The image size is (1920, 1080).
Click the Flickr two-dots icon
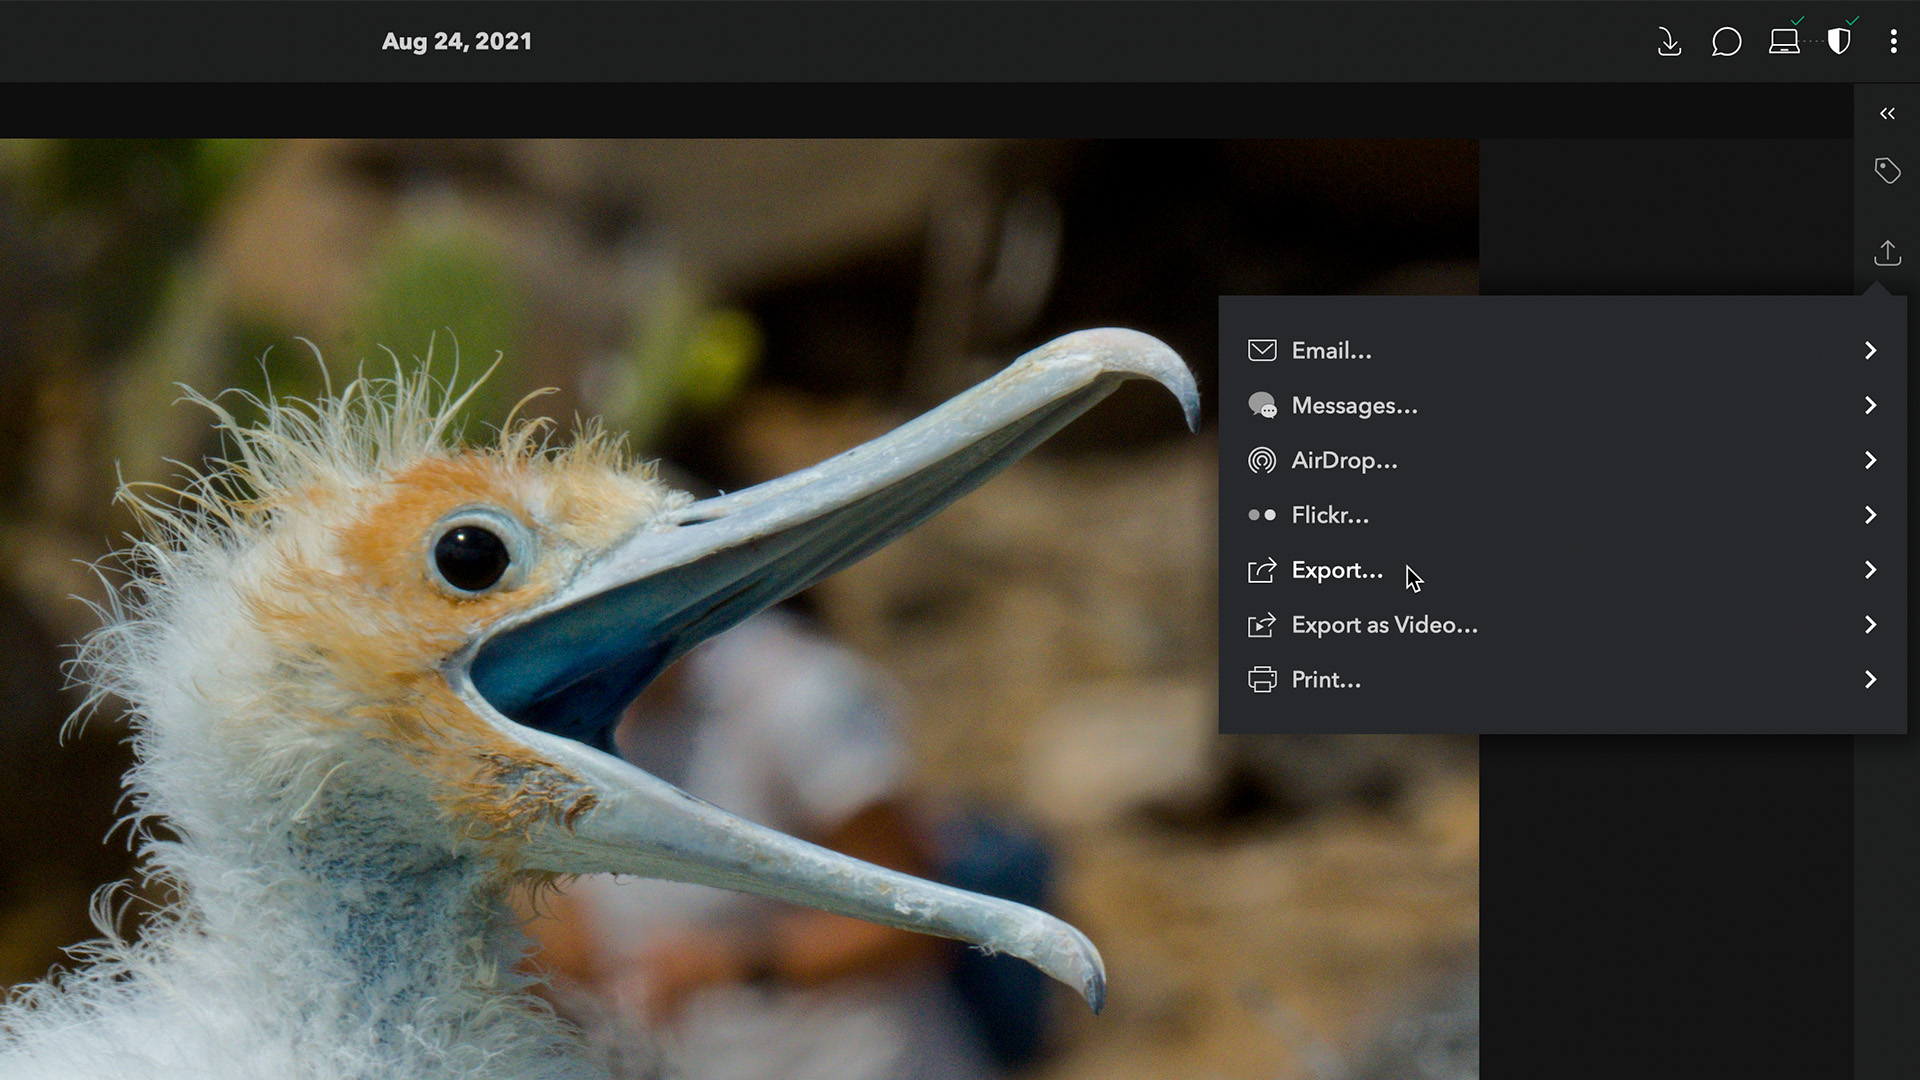click(1262, 515)
